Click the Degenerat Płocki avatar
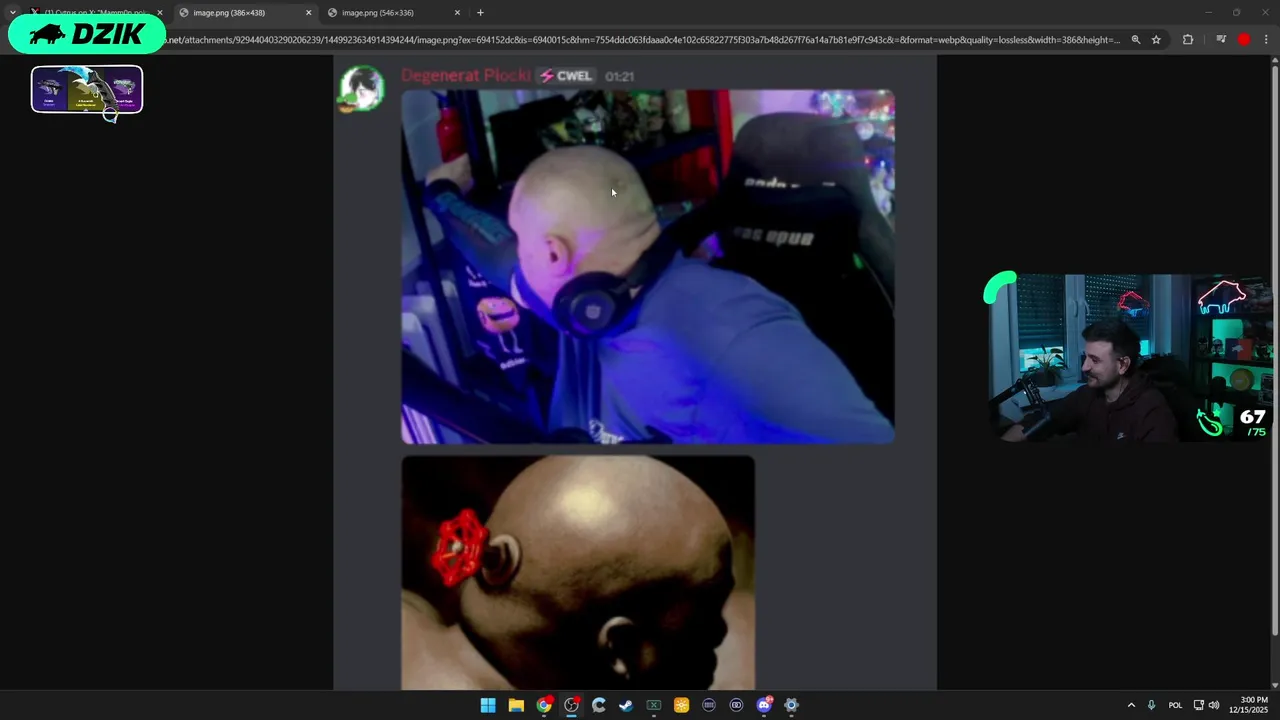Screen dimensions: 1280x720 tap(361, 89)
